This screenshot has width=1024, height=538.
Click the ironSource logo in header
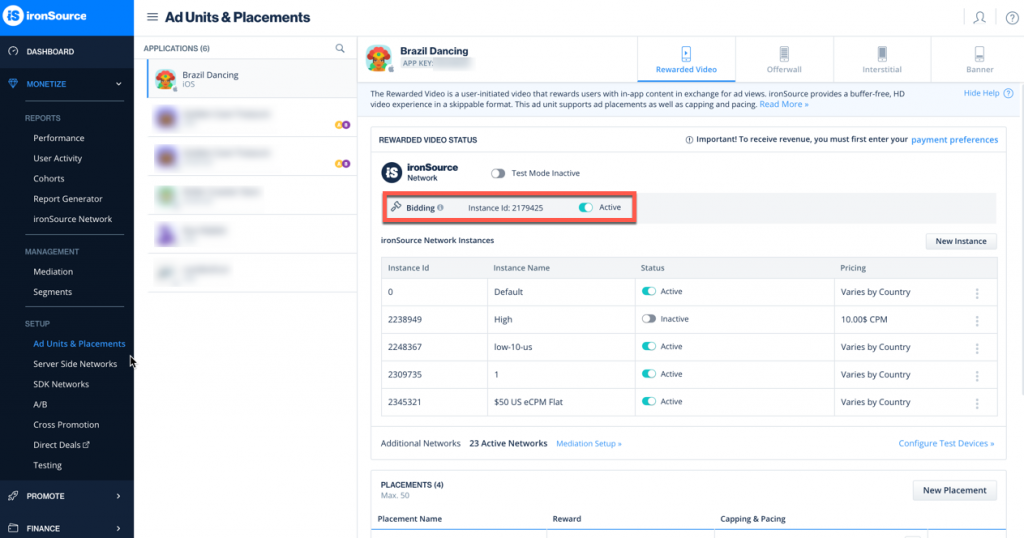coord(44,16)
